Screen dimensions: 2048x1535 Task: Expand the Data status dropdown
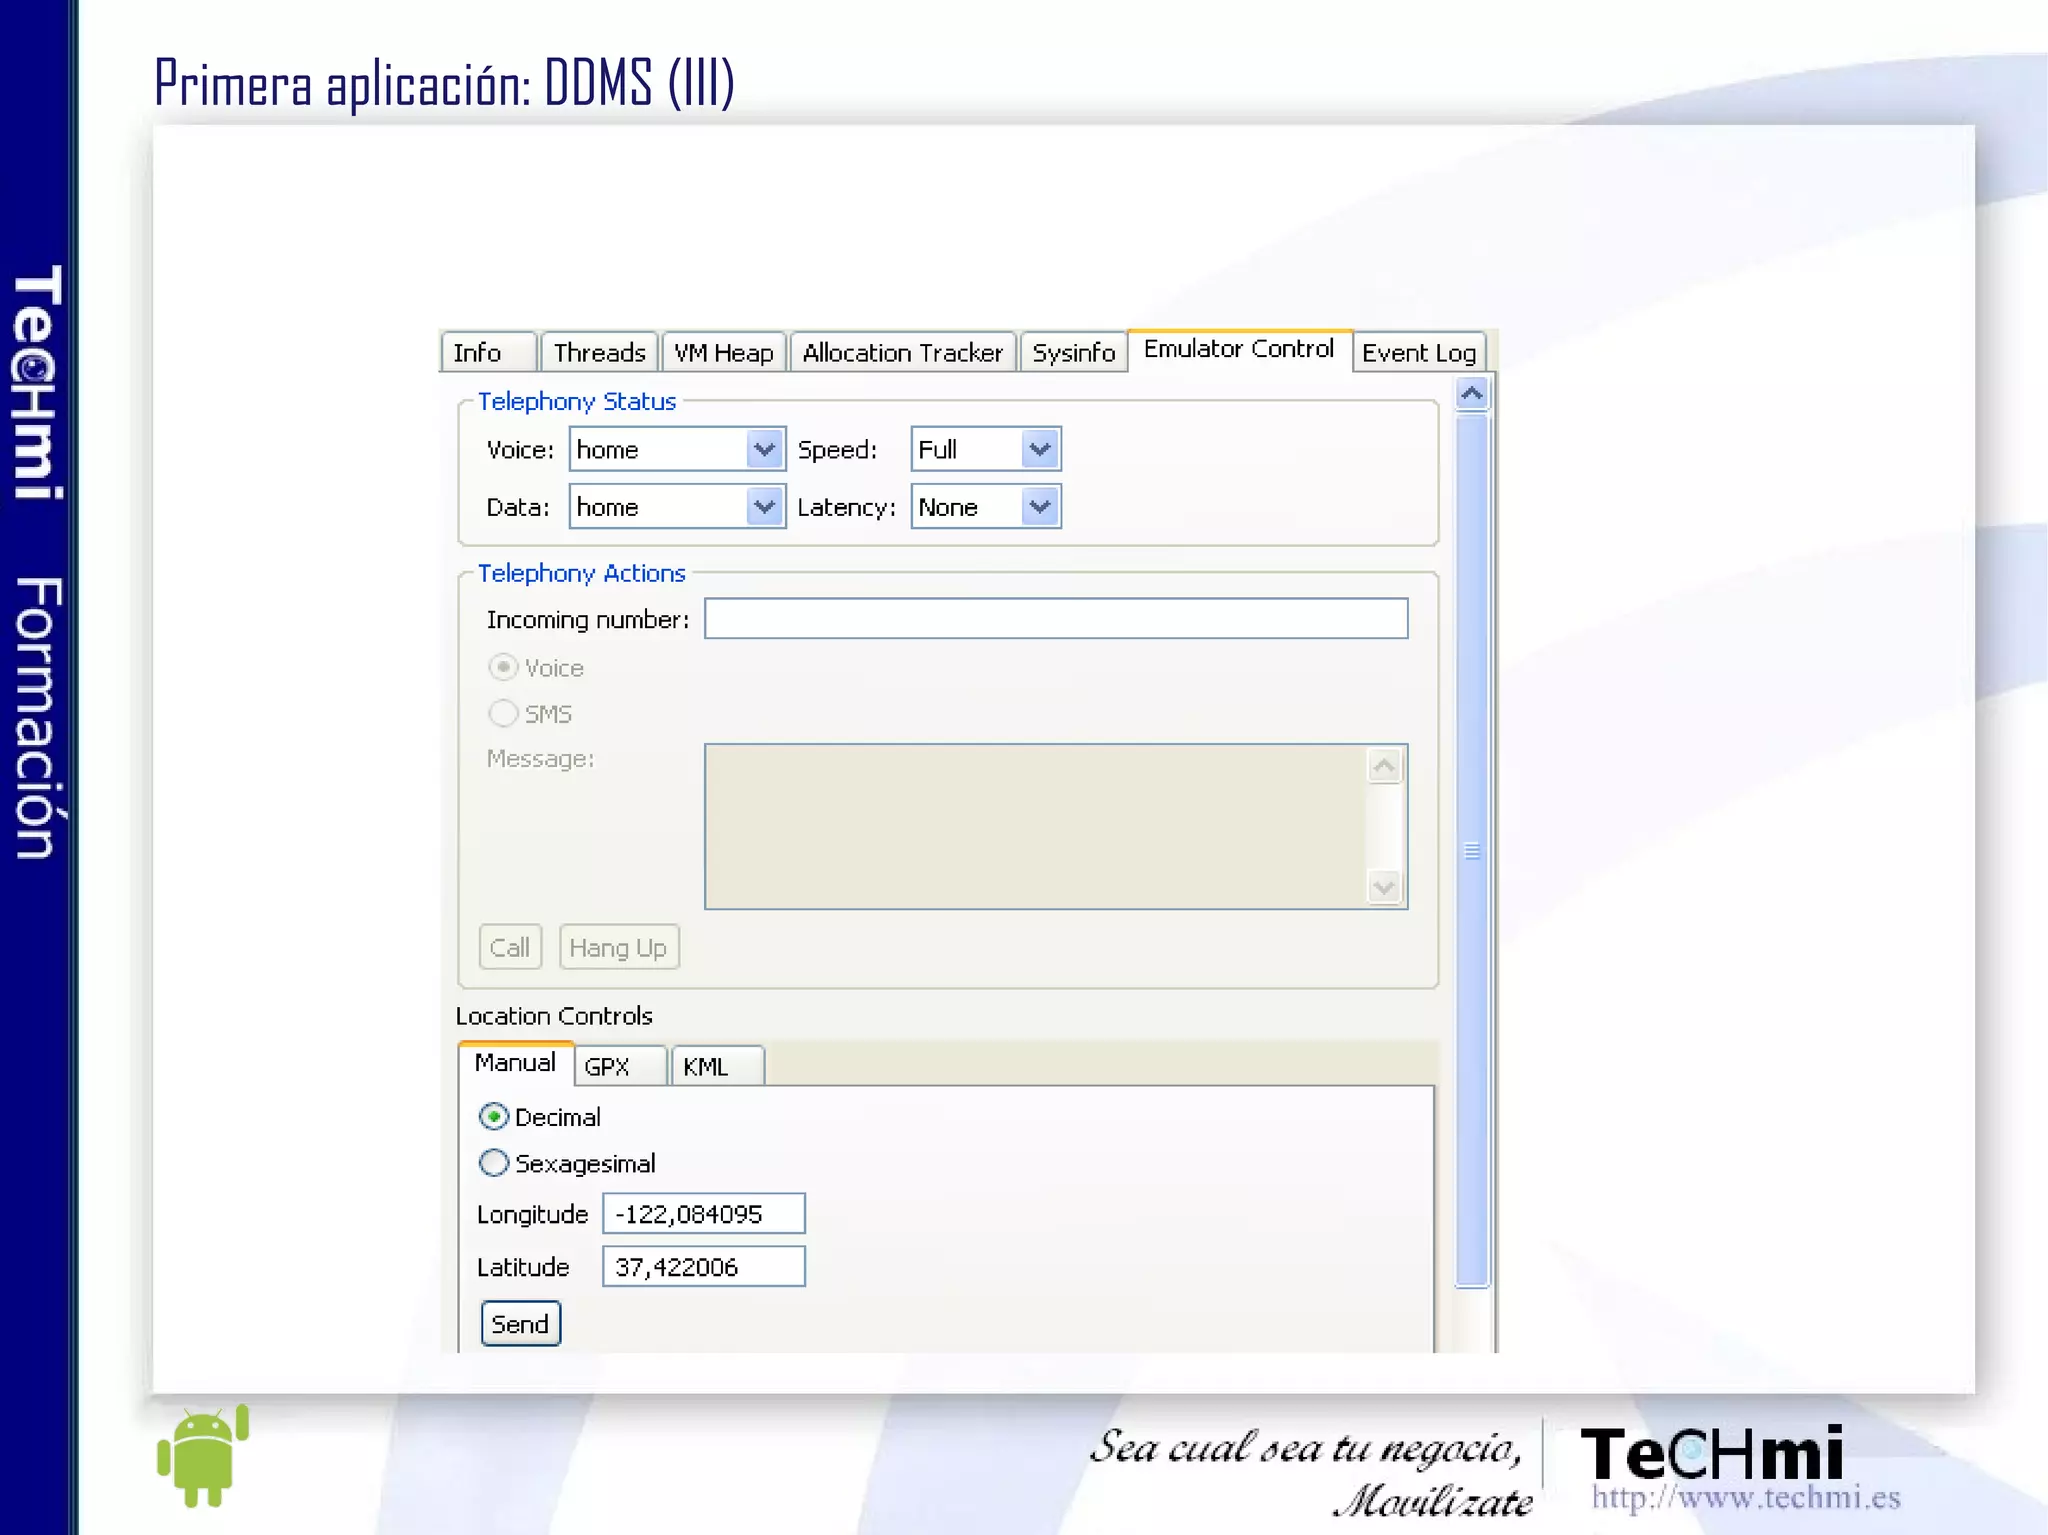point(764,507)
